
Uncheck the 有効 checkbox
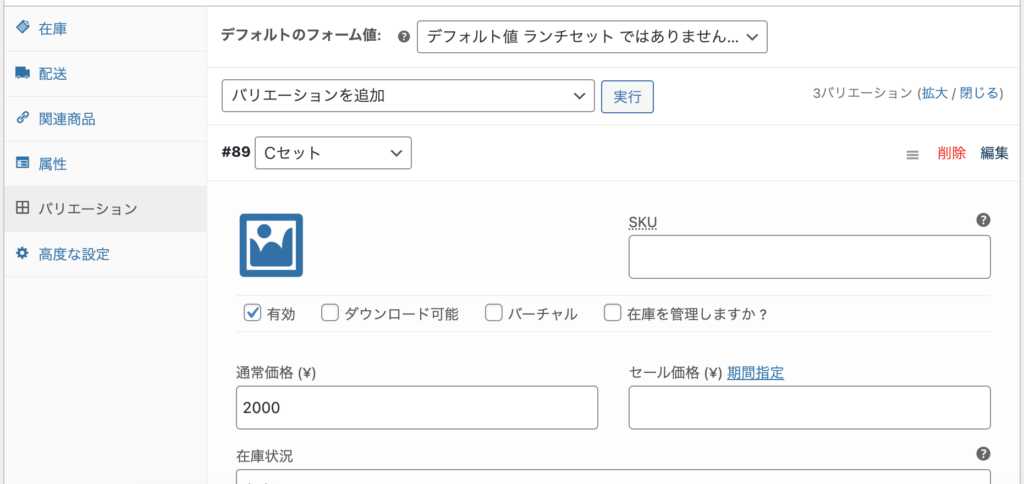(253, 313)
